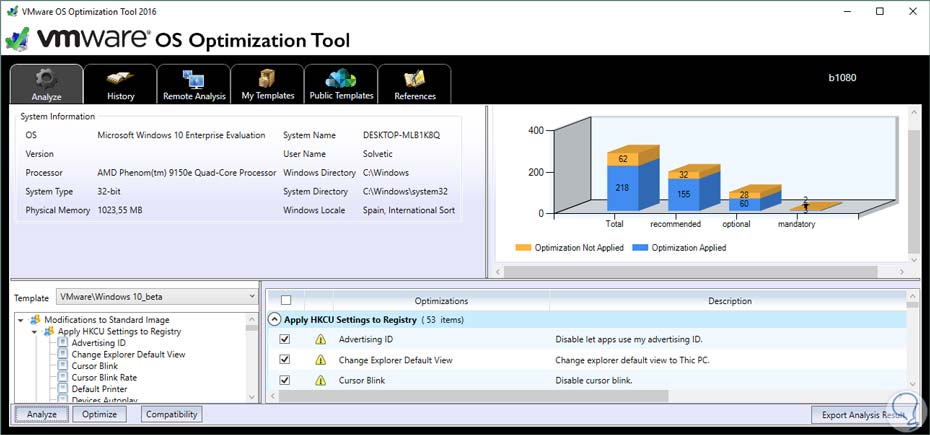Click the physical memory value 1023,55 MB
930x435 pixels.
[120, 210]
